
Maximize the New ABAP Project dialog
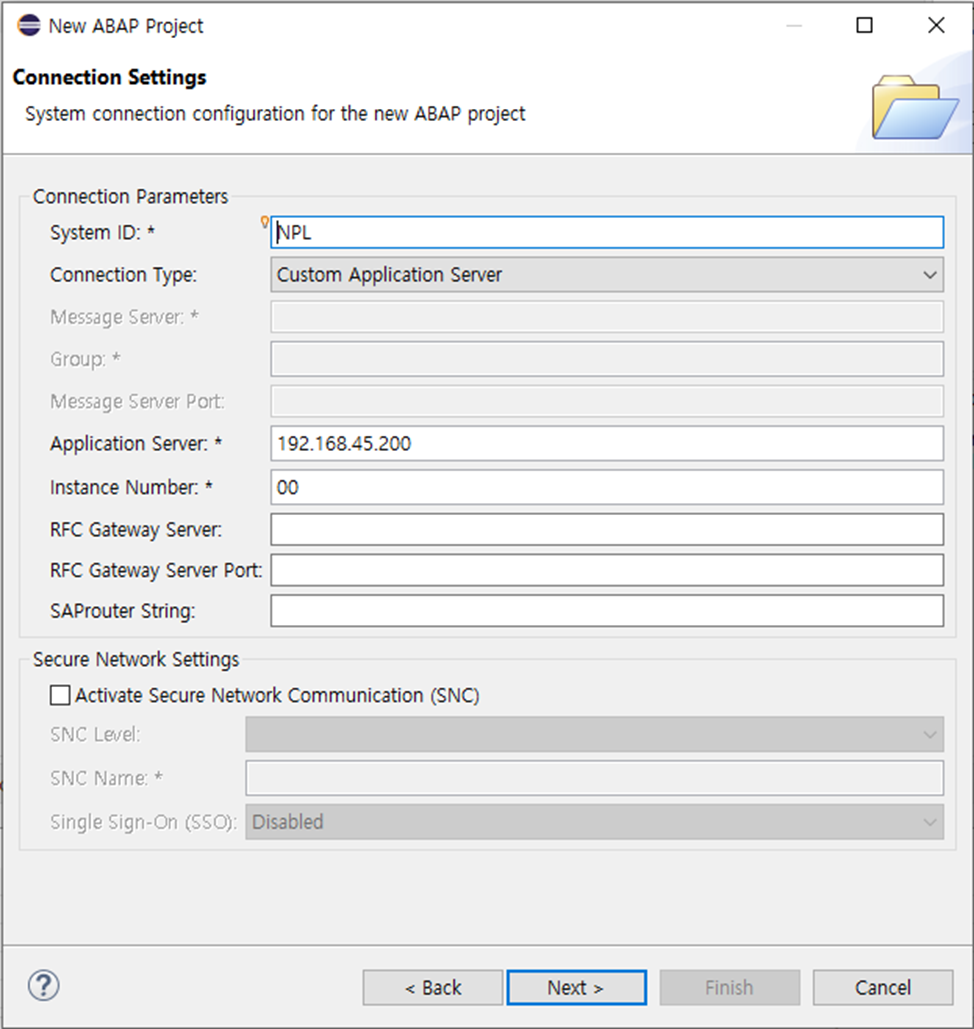click(x=864, y=26)
